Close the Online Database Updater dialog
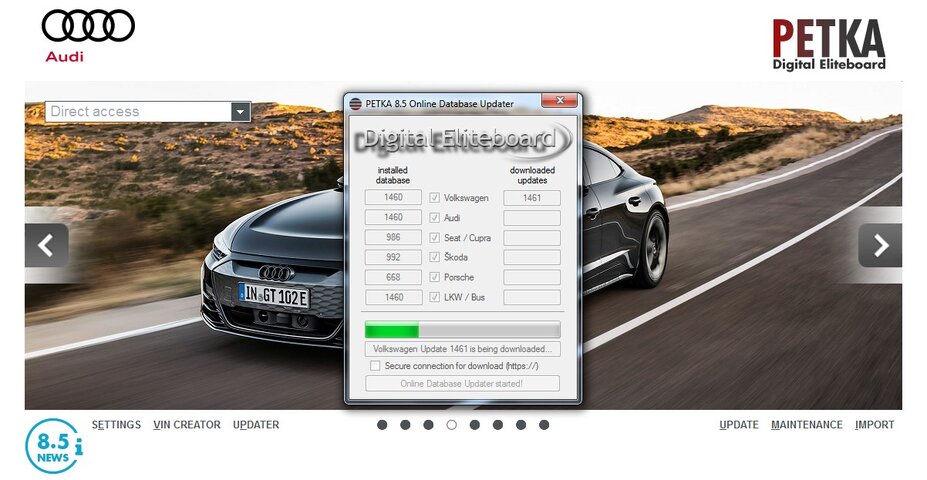The height and width of the screenshot is (480, 927). coord(560,100)
